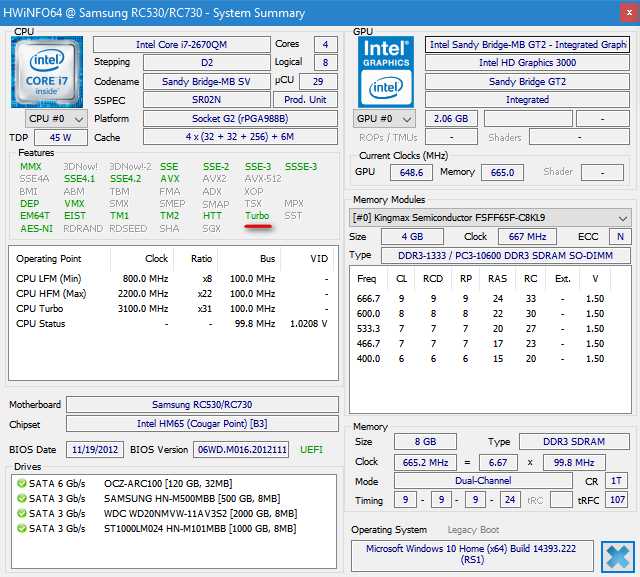Viewport: 640px width, 577px height.
Task: Click the µCU value 29 field
Action: (318, 82)
